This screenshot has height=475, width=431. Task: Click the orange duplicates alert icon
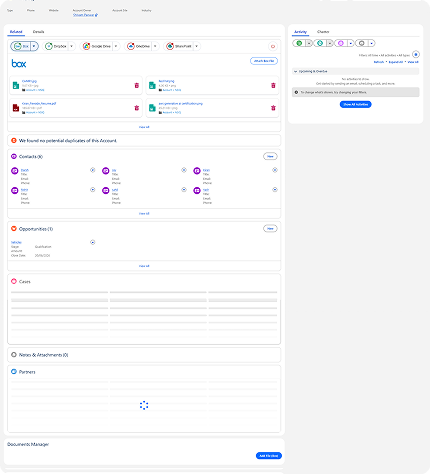(14, 141)
